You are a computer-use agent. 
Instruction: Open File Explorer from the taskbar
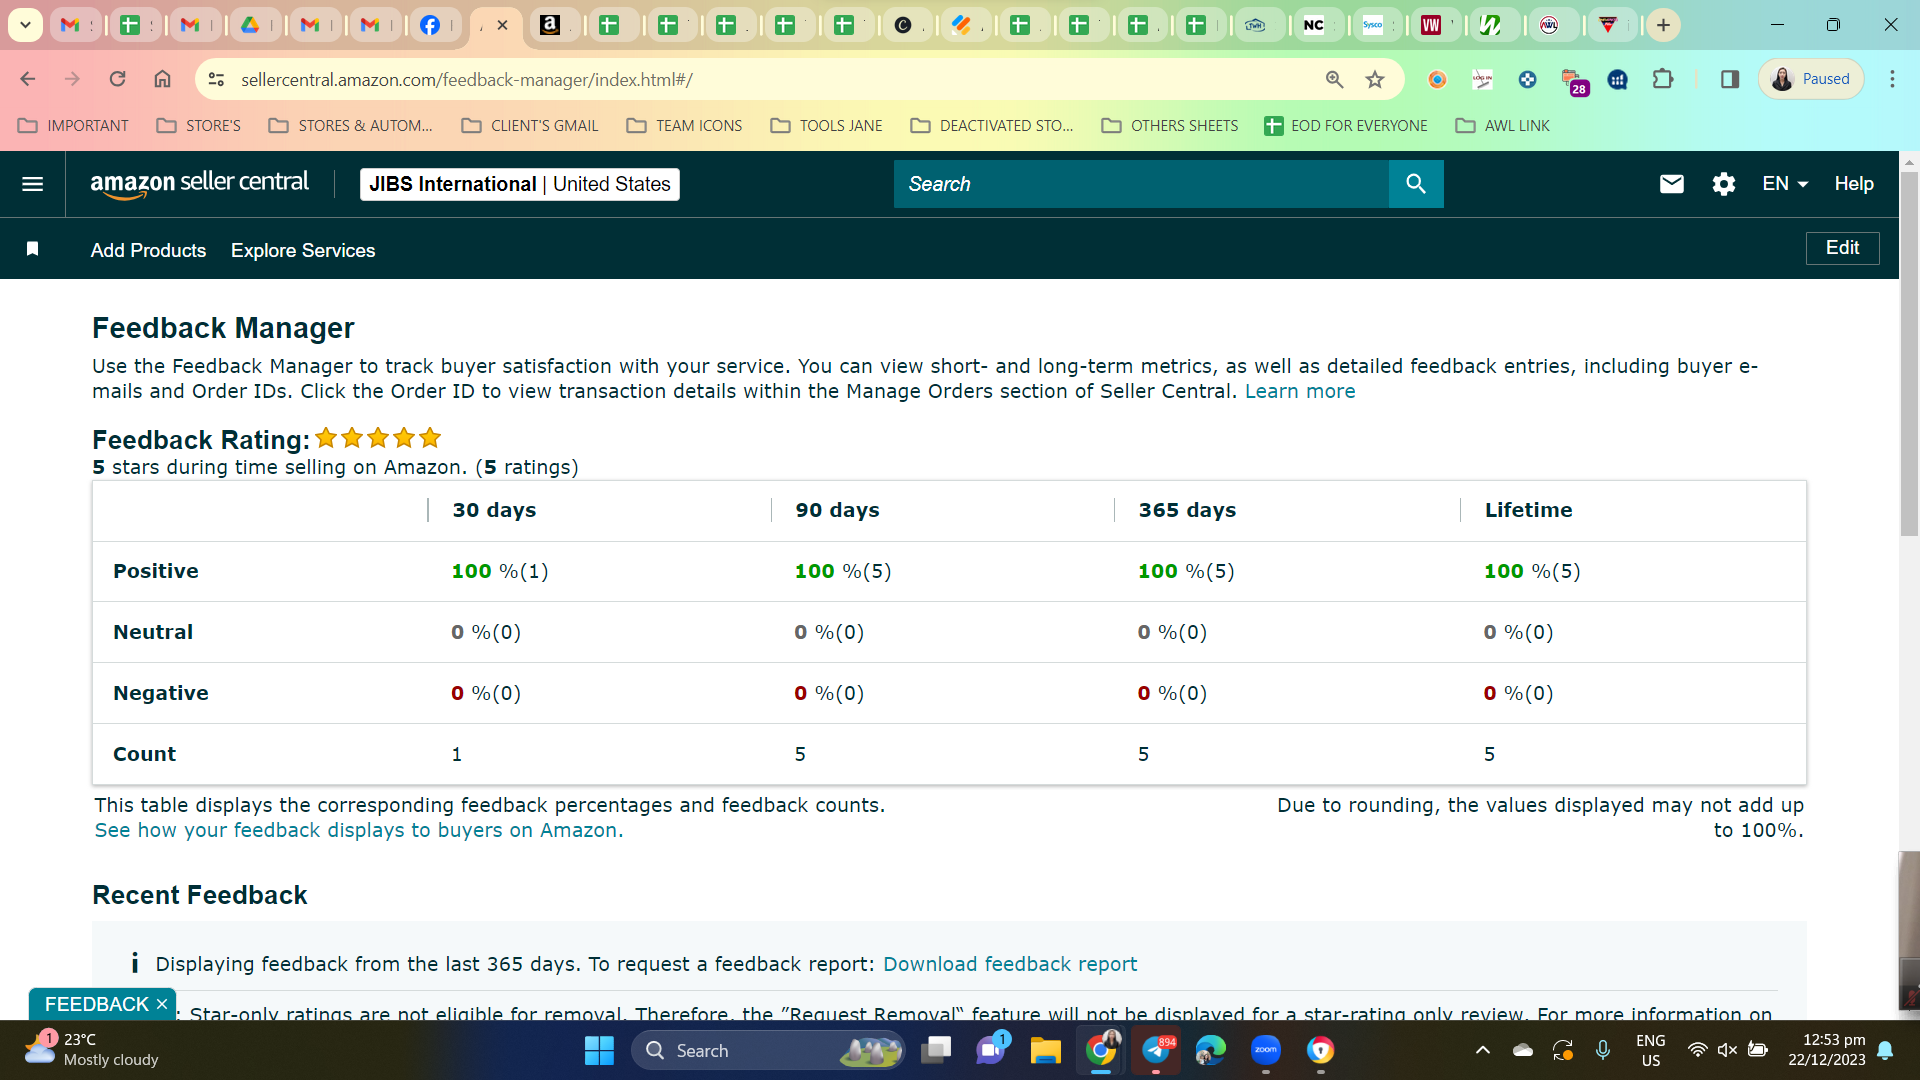[x=1045, y=1050]
